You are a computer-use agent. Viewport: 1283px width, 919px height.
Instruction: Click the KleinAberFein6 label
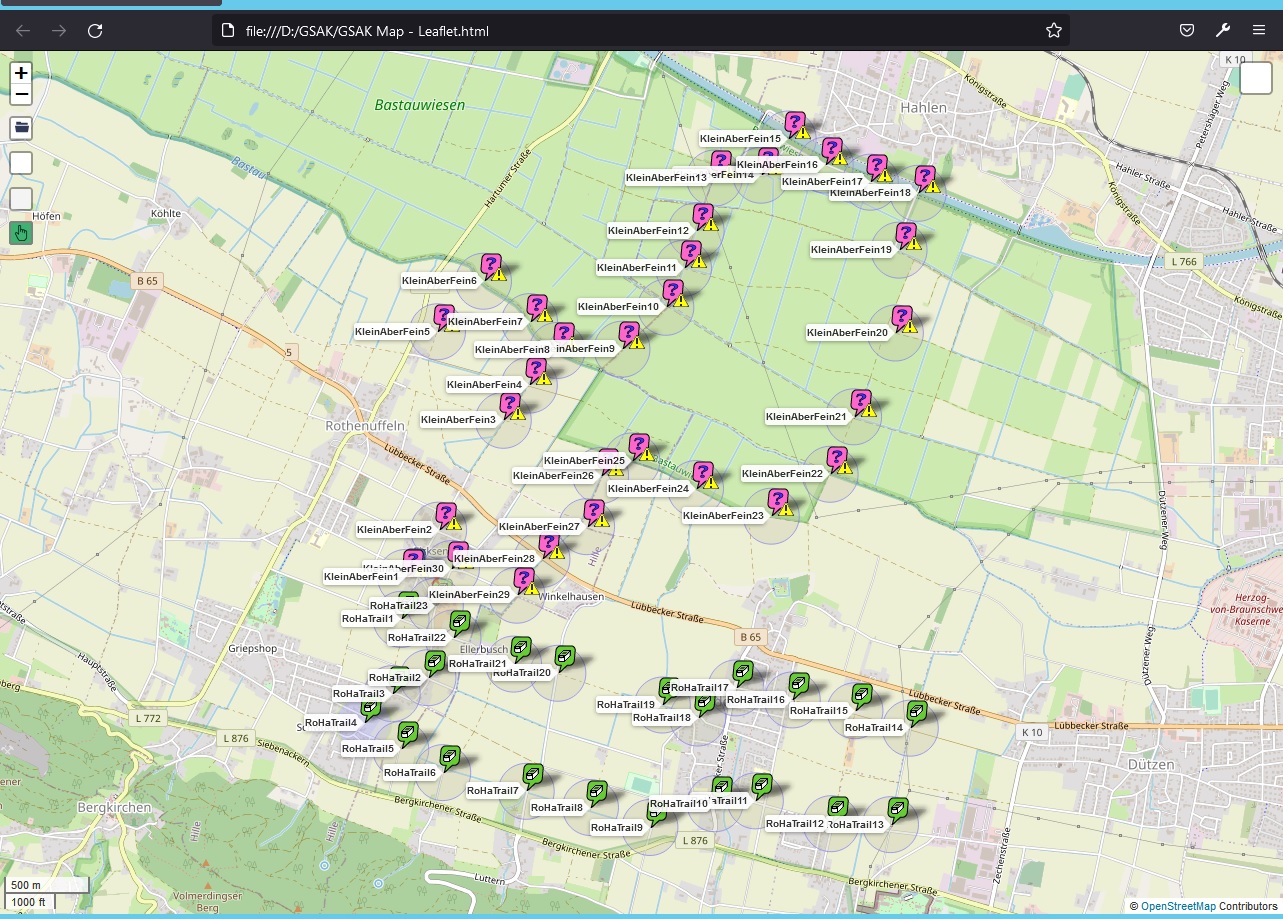click(439, 281)
